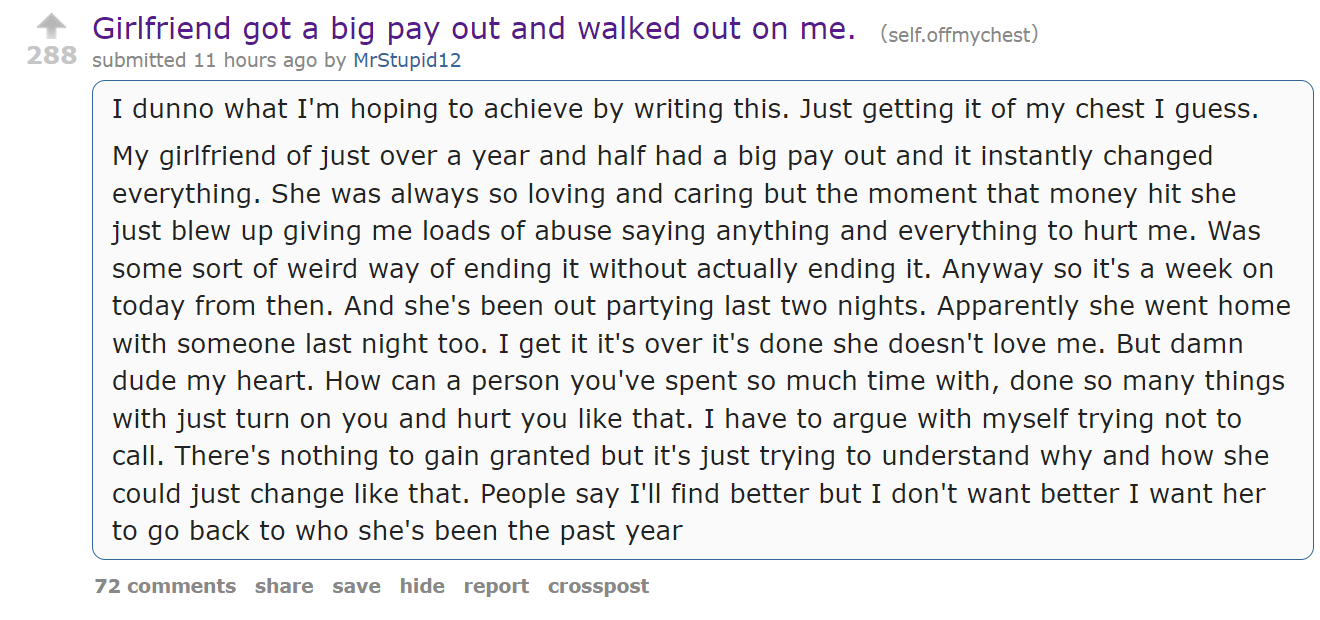
Task: Open the 72 comments link
Action: coord(165,586)
